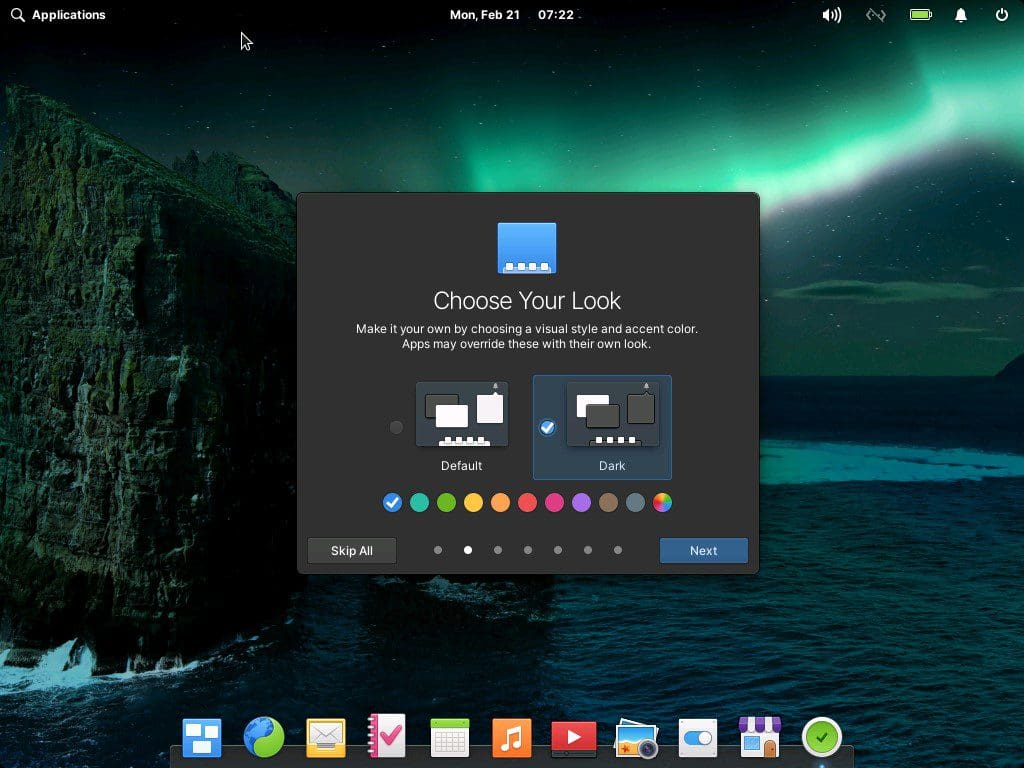Image resolution: width=1024 pixels, height=768 pixels.
Task: Click the Skip All button
Action: (x=352, y=551)
